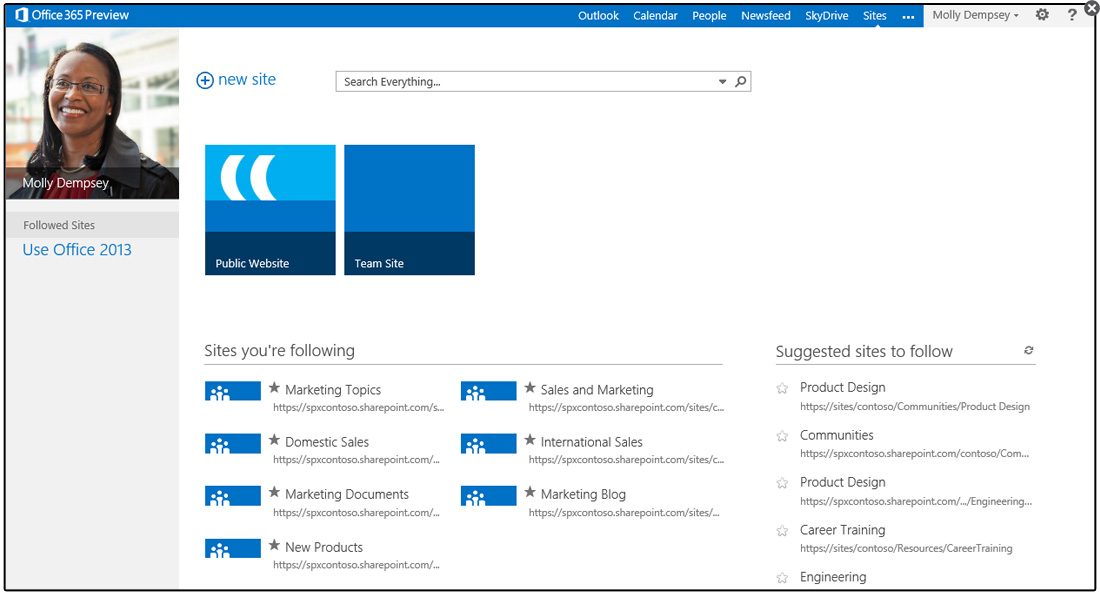Open SkyDrive from the top bar

coord(826,15)
